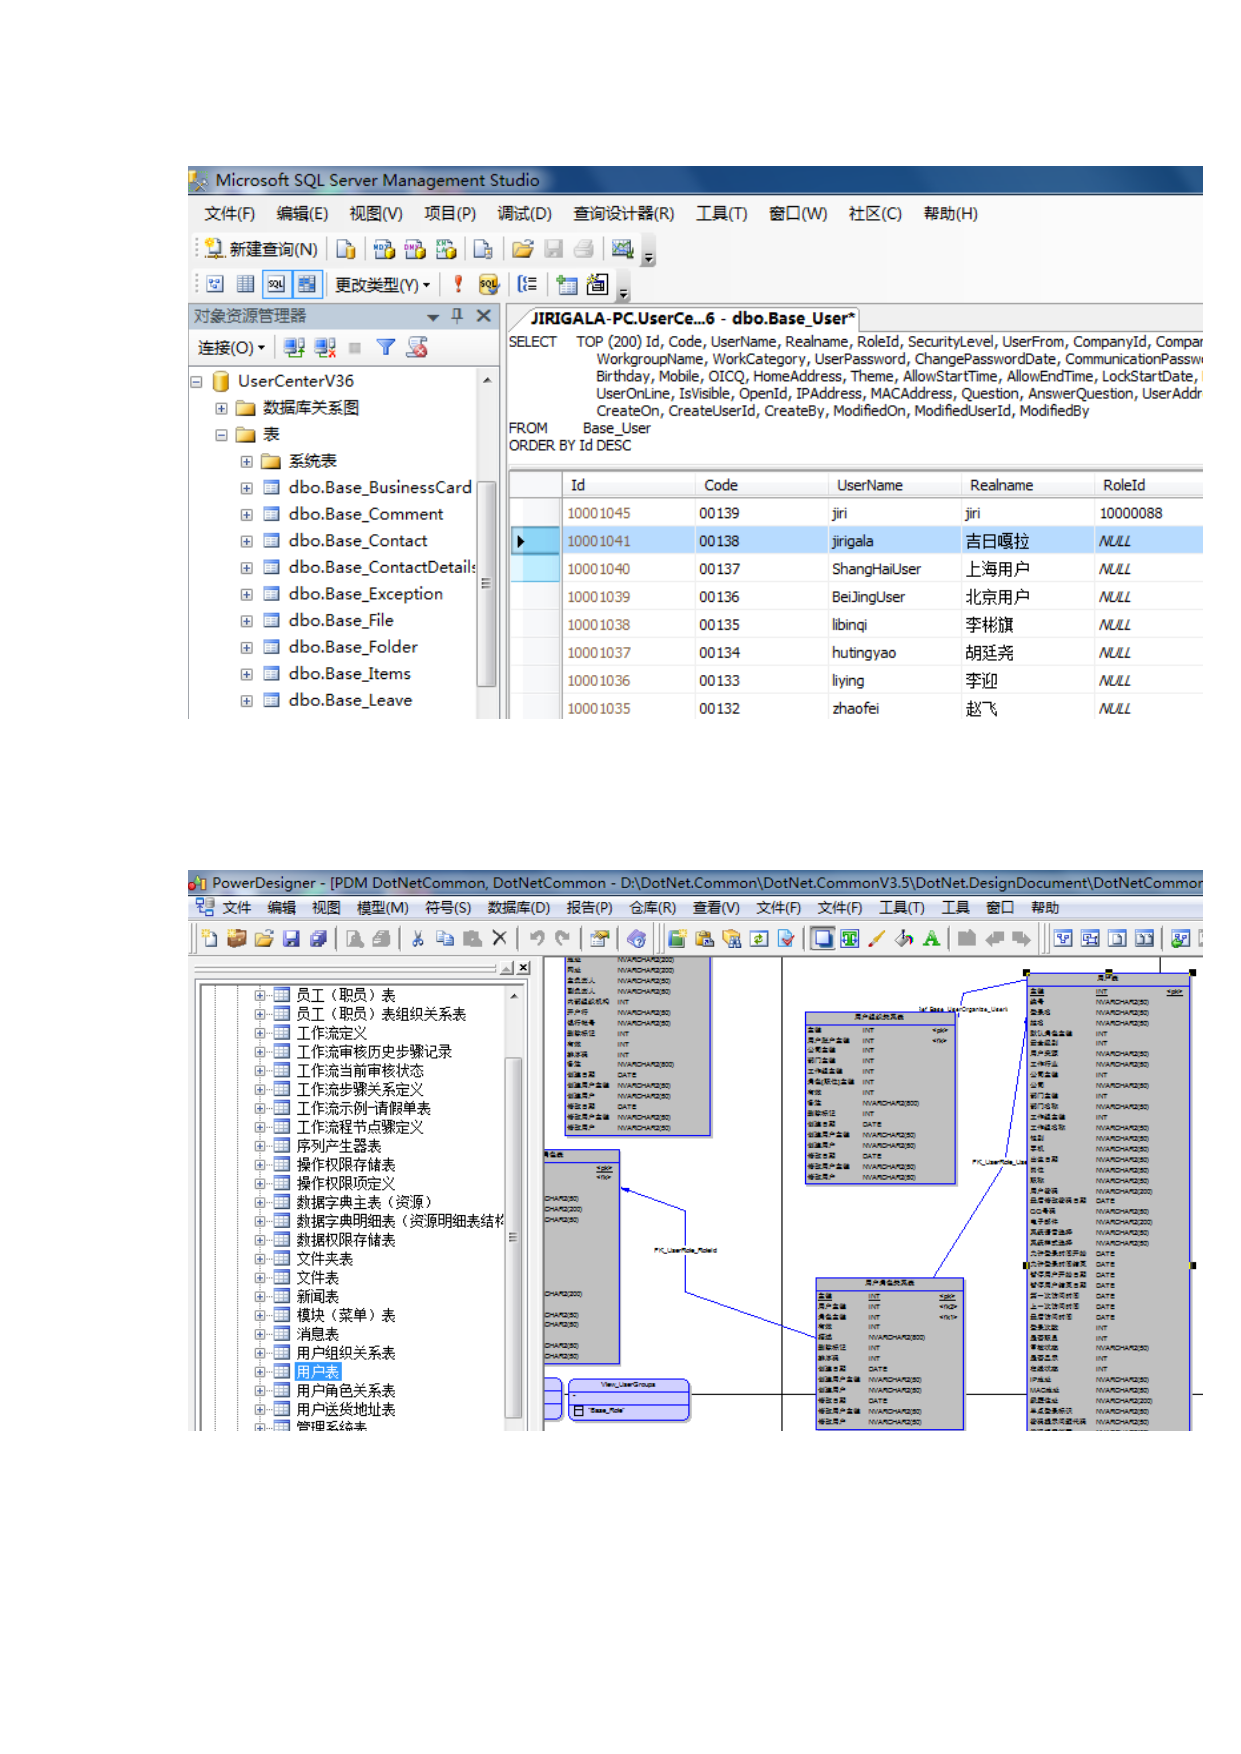Screen dimensions: 1241x1754
Task: Click the open file folder icon in SSMS
Action: coord(522,249)
